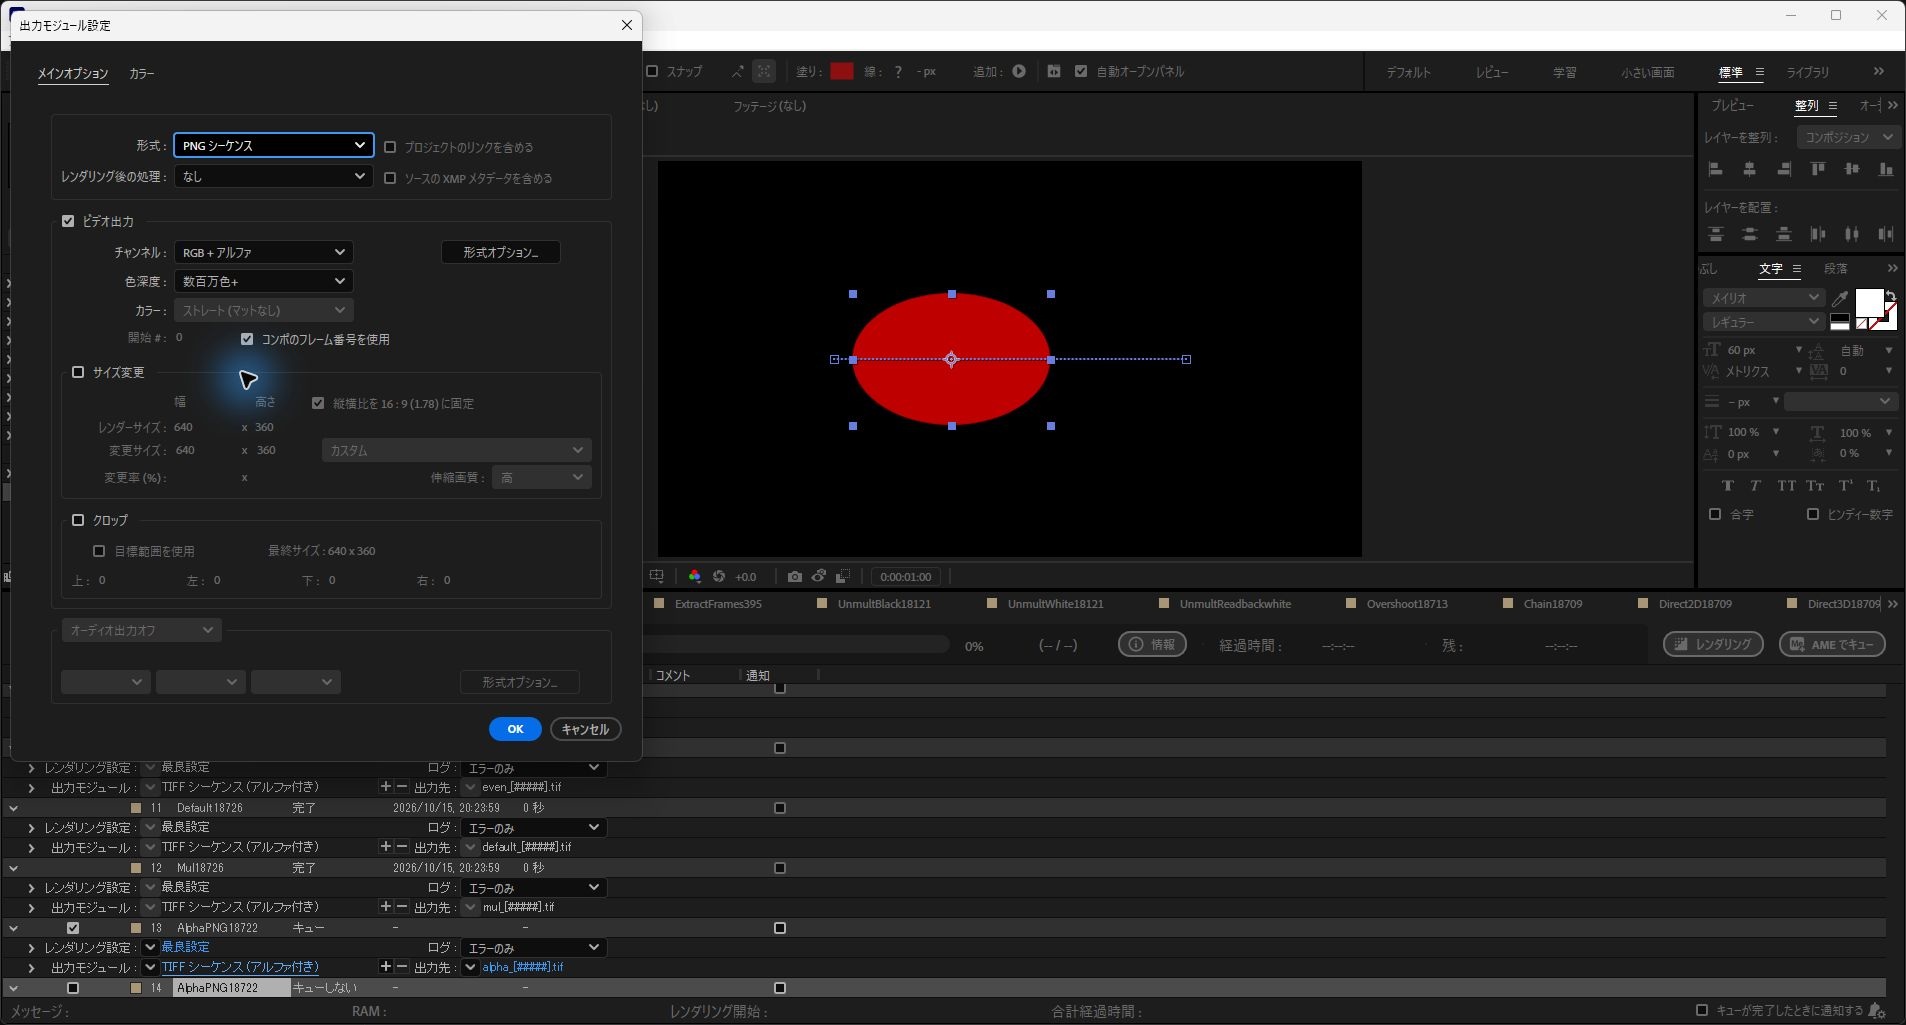Click the video 形式オプション button
Screen dimensions: 1906x1025
pos(500,252)
